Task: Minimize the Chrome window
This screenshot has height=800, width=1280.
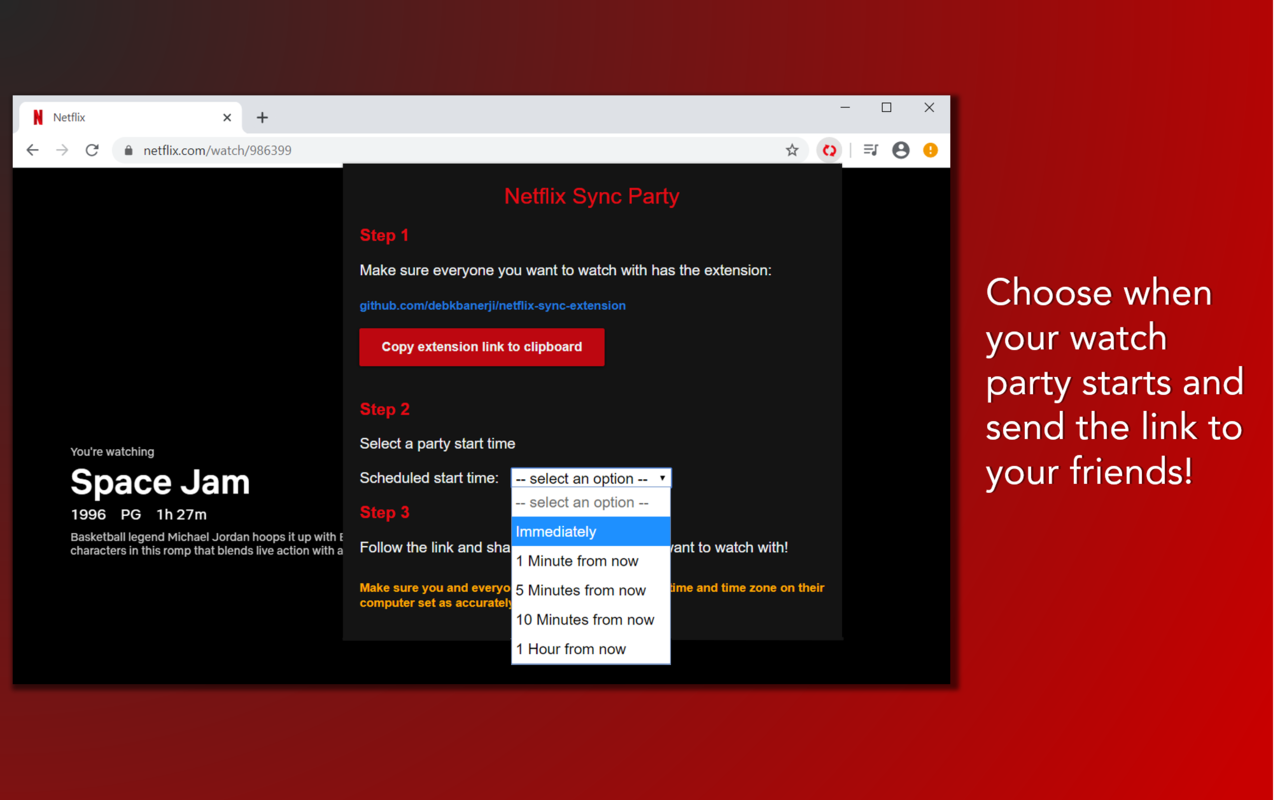Action: [x=845, y=107]
